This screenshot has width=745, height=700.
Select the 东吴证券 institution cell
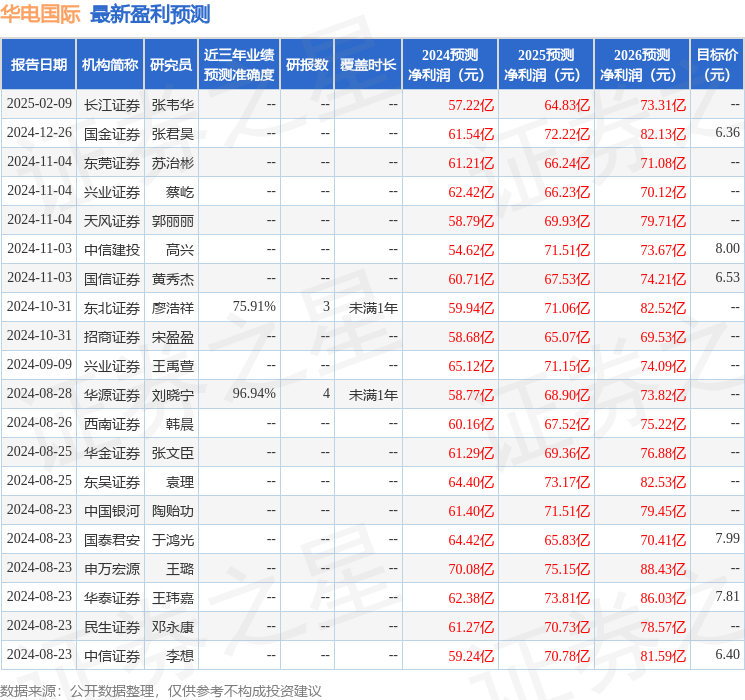pos(112,482)
